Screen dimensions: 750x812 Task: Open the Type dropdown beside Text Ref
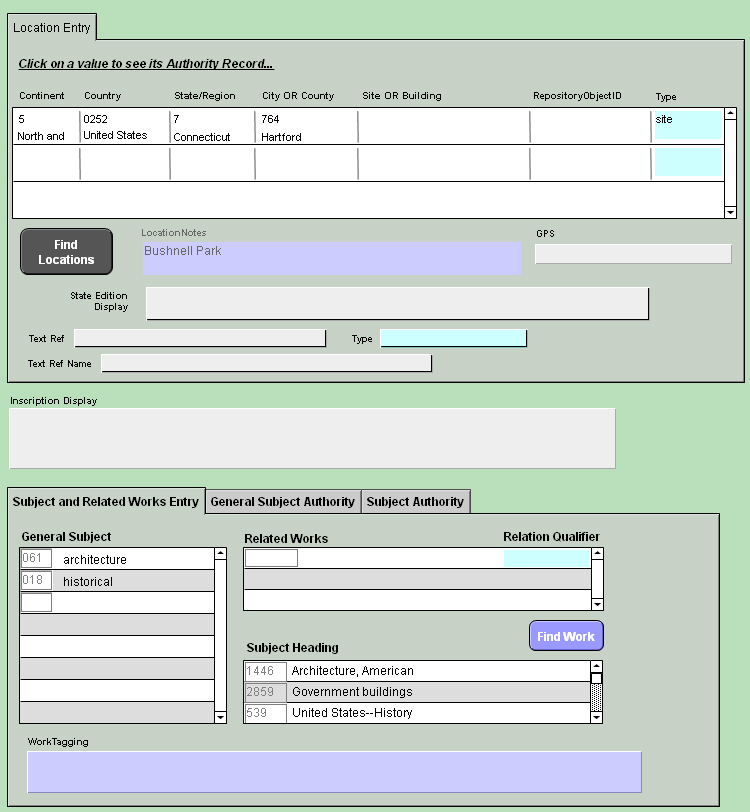[x=453, y=339]
